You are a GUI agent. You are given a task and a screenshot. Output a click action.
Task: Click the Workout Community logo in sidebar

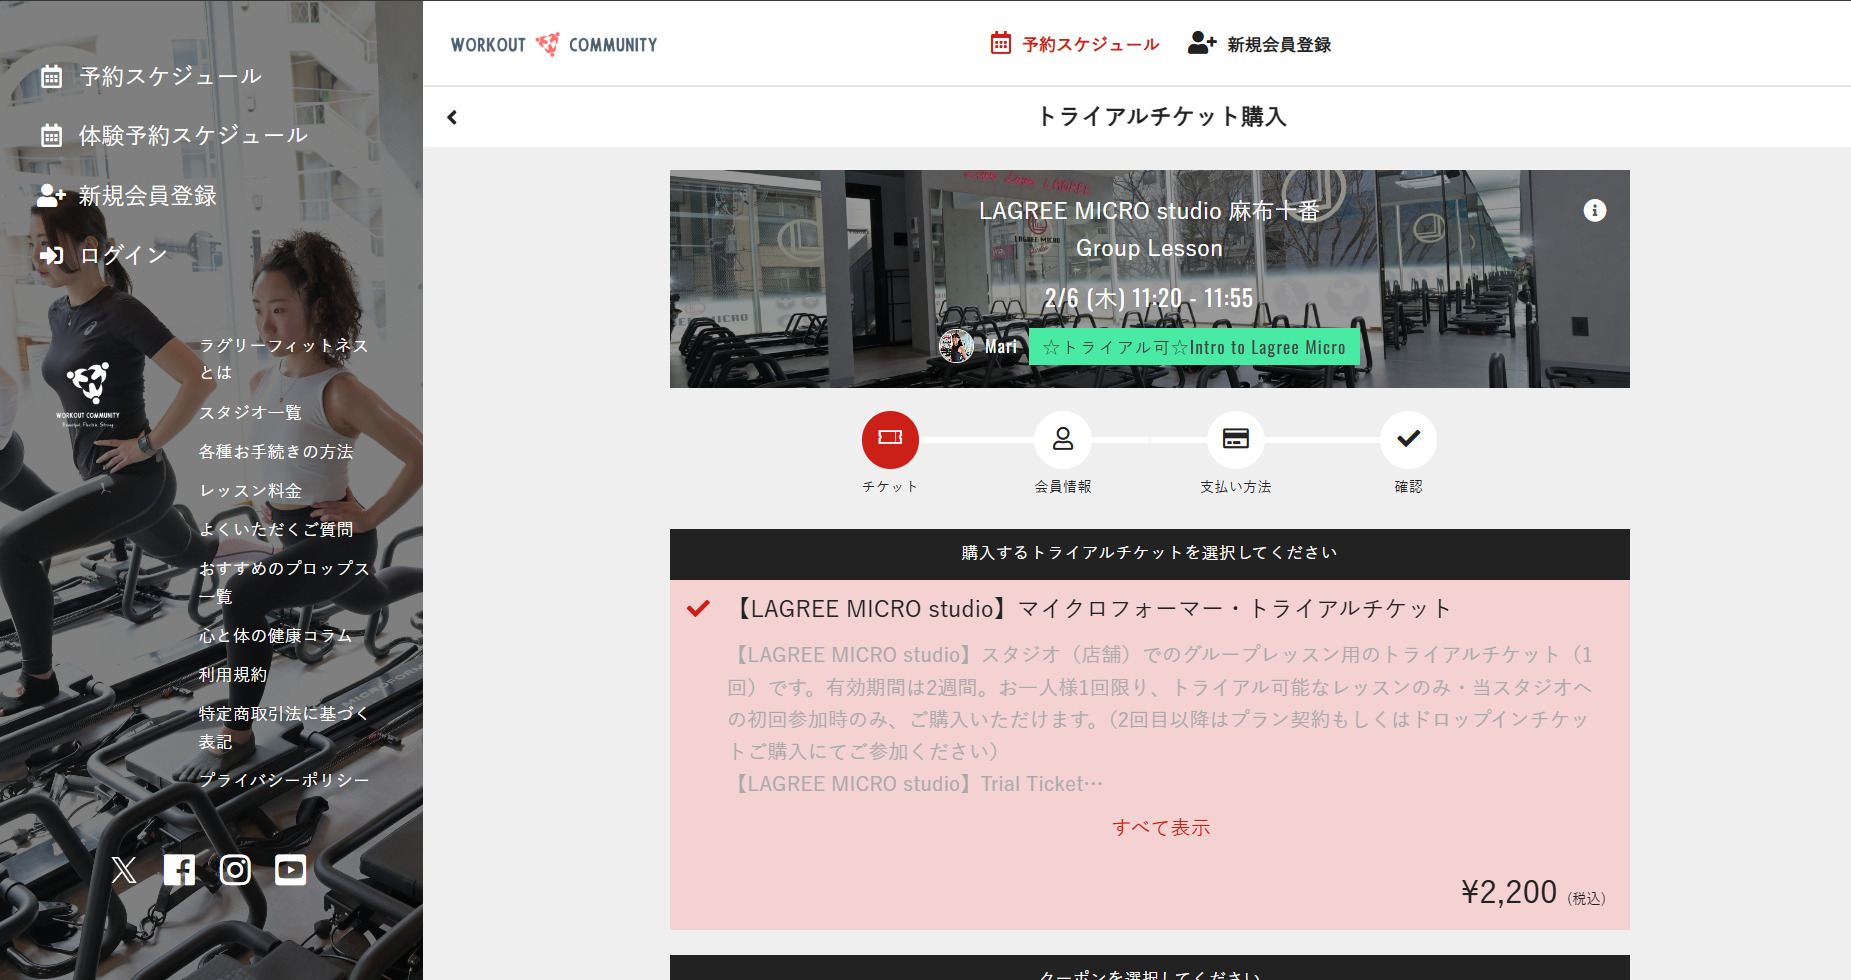(88, 395)
